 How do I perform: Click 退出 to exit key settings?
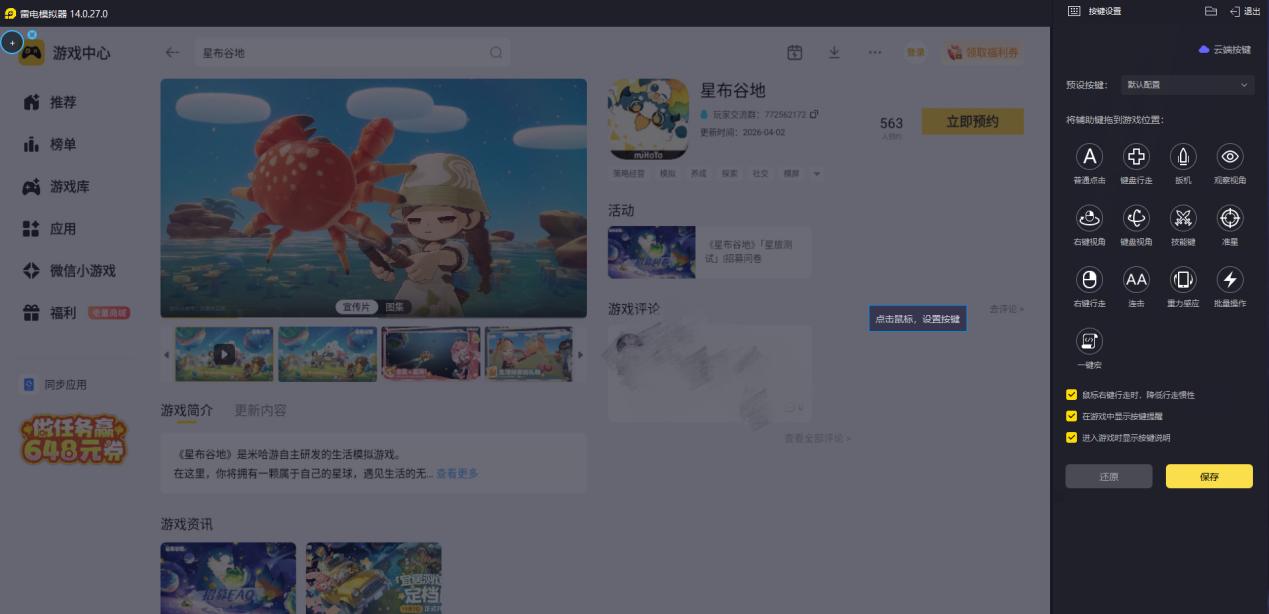(1245, 11)
